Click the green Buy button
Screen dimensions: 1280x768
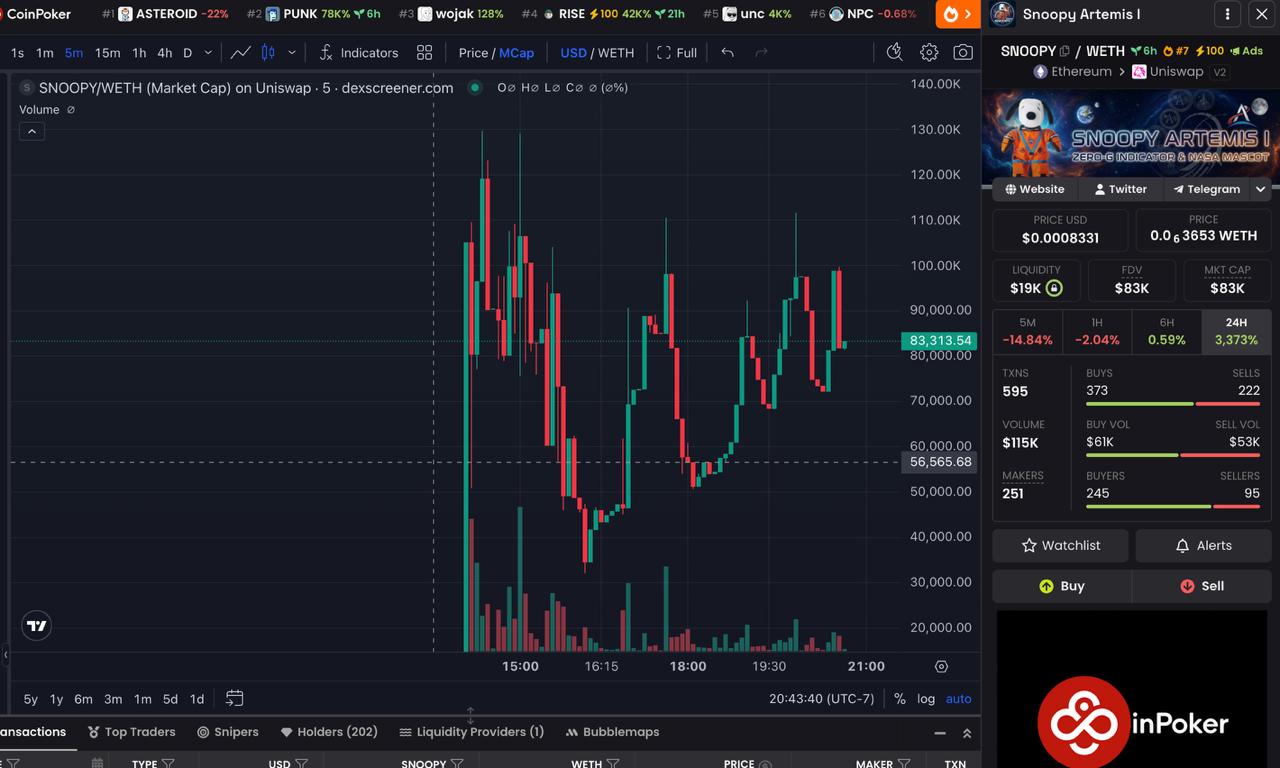[1062, 586]
